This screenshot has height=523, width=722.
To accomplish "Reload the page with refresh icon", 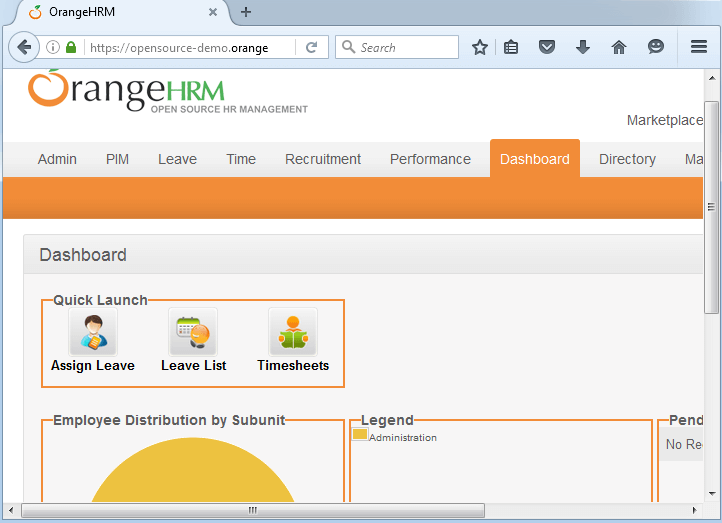I will pyautogui.click(x=312, y=47).
